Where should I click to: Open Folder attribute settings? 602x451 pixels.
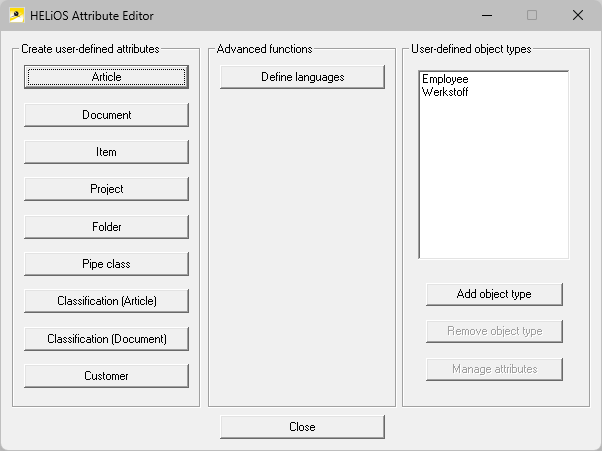[x=106, y=227]
